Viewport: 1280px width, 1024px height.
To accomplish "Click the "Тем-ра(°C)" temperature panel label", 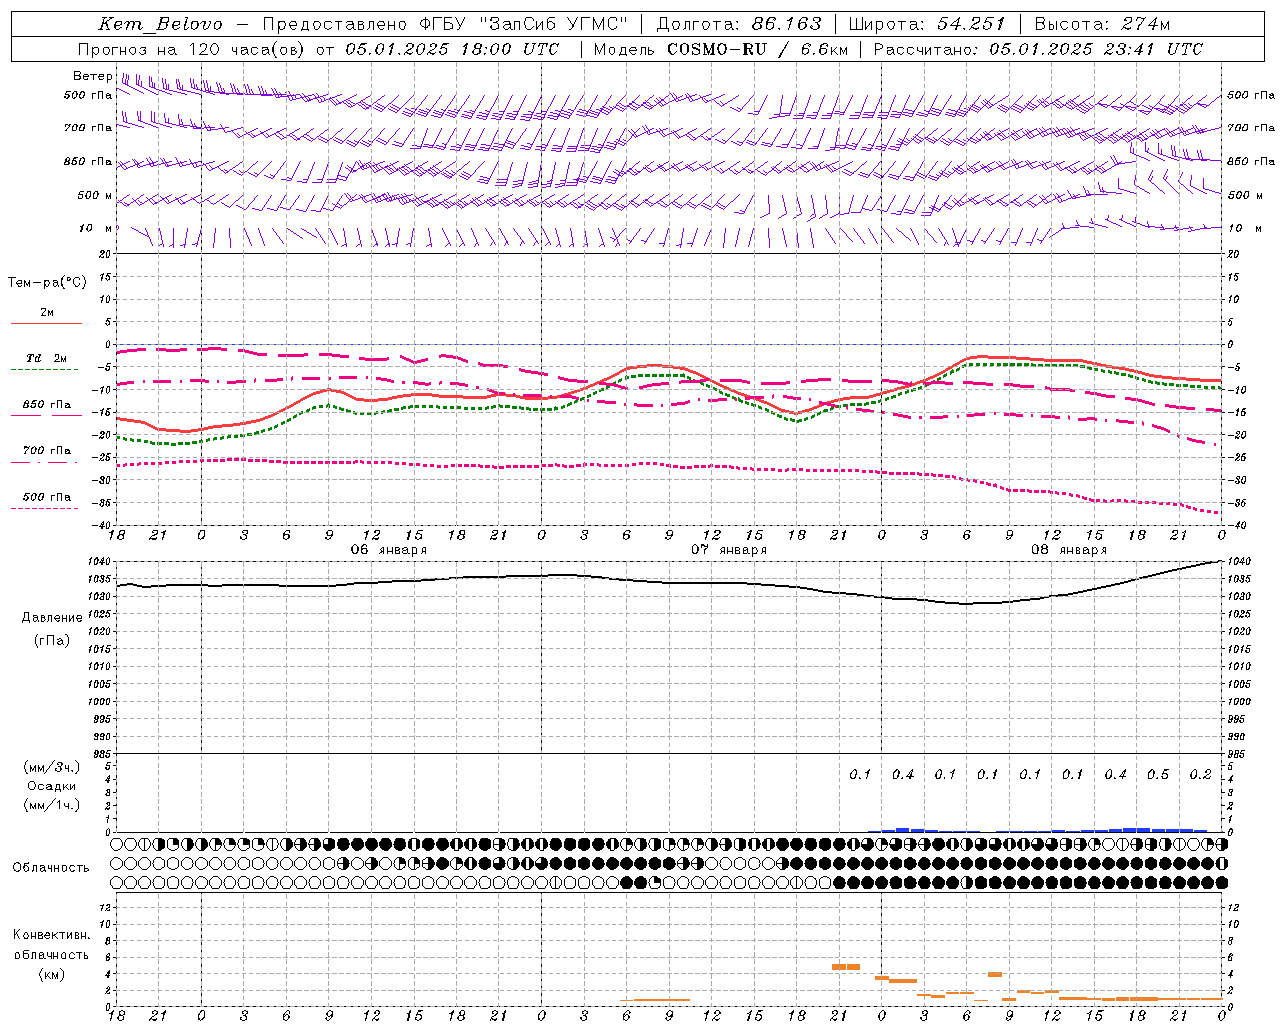I will tap(47, 282).
